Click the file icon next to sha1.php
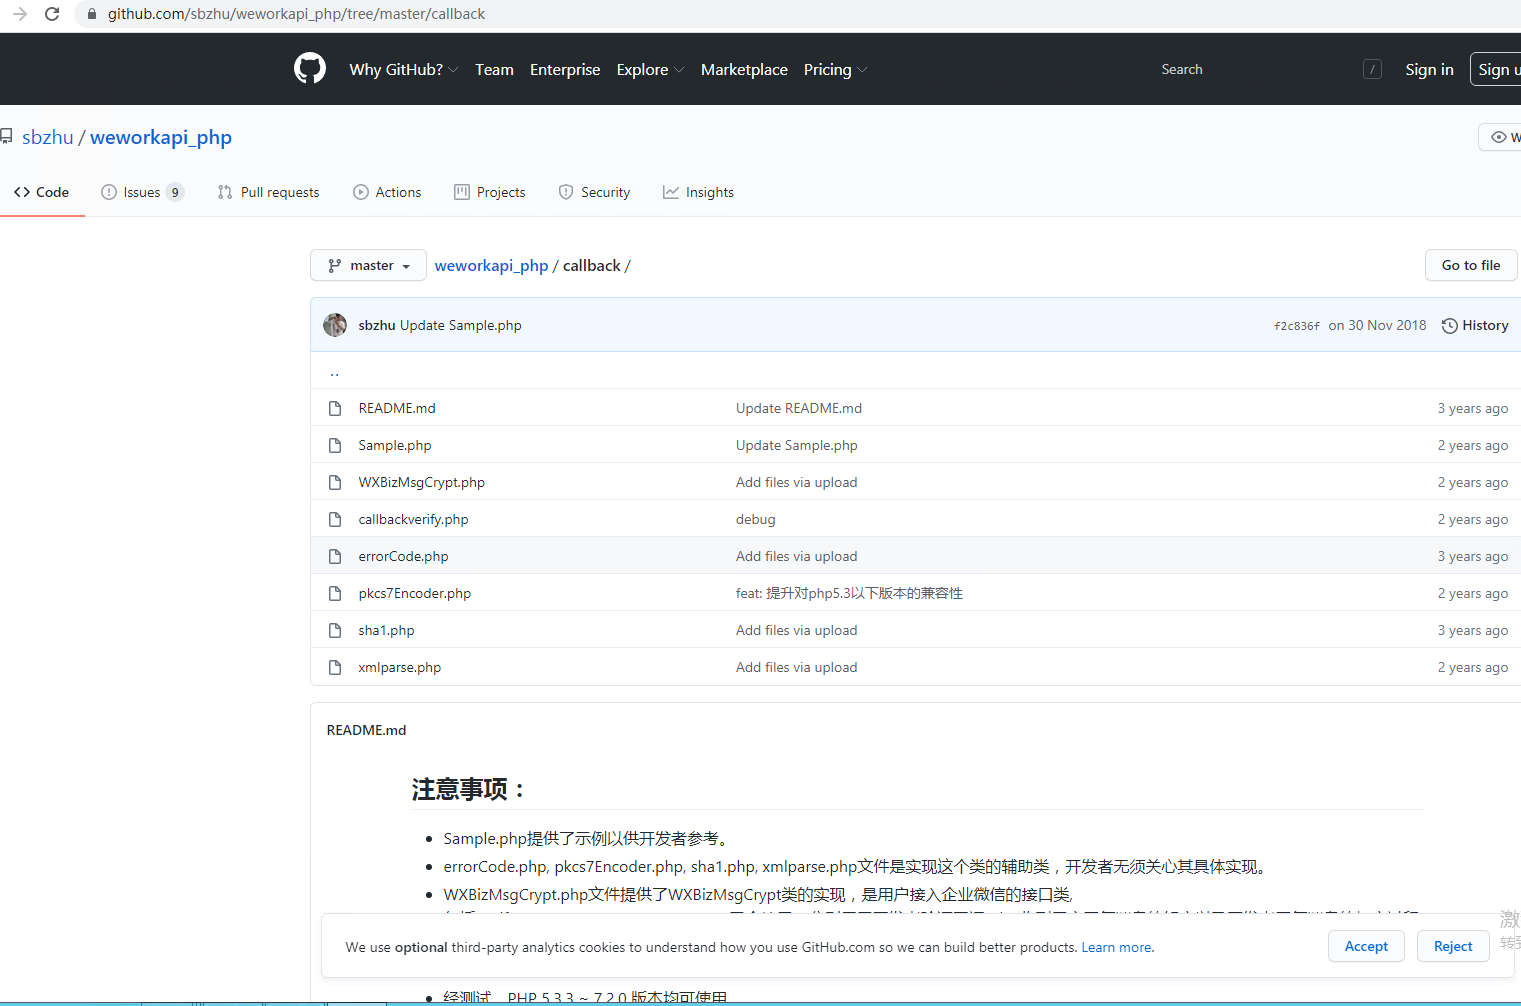This screenshot has width=1521, height=1006. pyautogui.click(x=335, y=630)
